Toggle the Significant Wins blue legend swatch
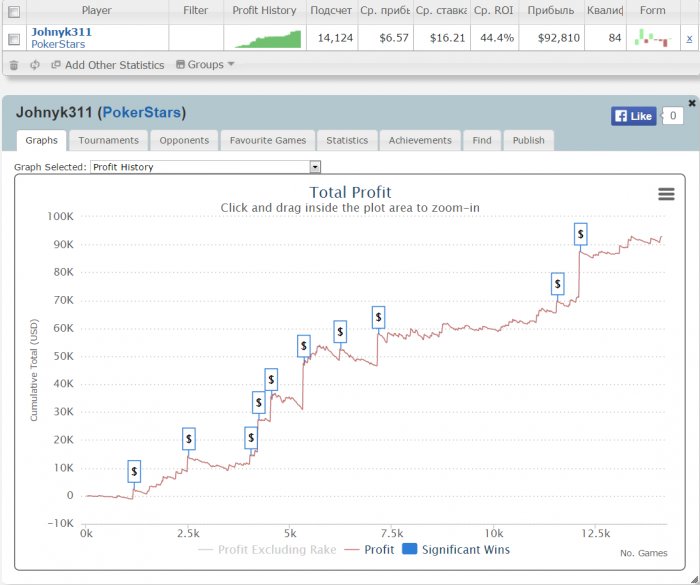700x585 pixels. tap(409, 549)
